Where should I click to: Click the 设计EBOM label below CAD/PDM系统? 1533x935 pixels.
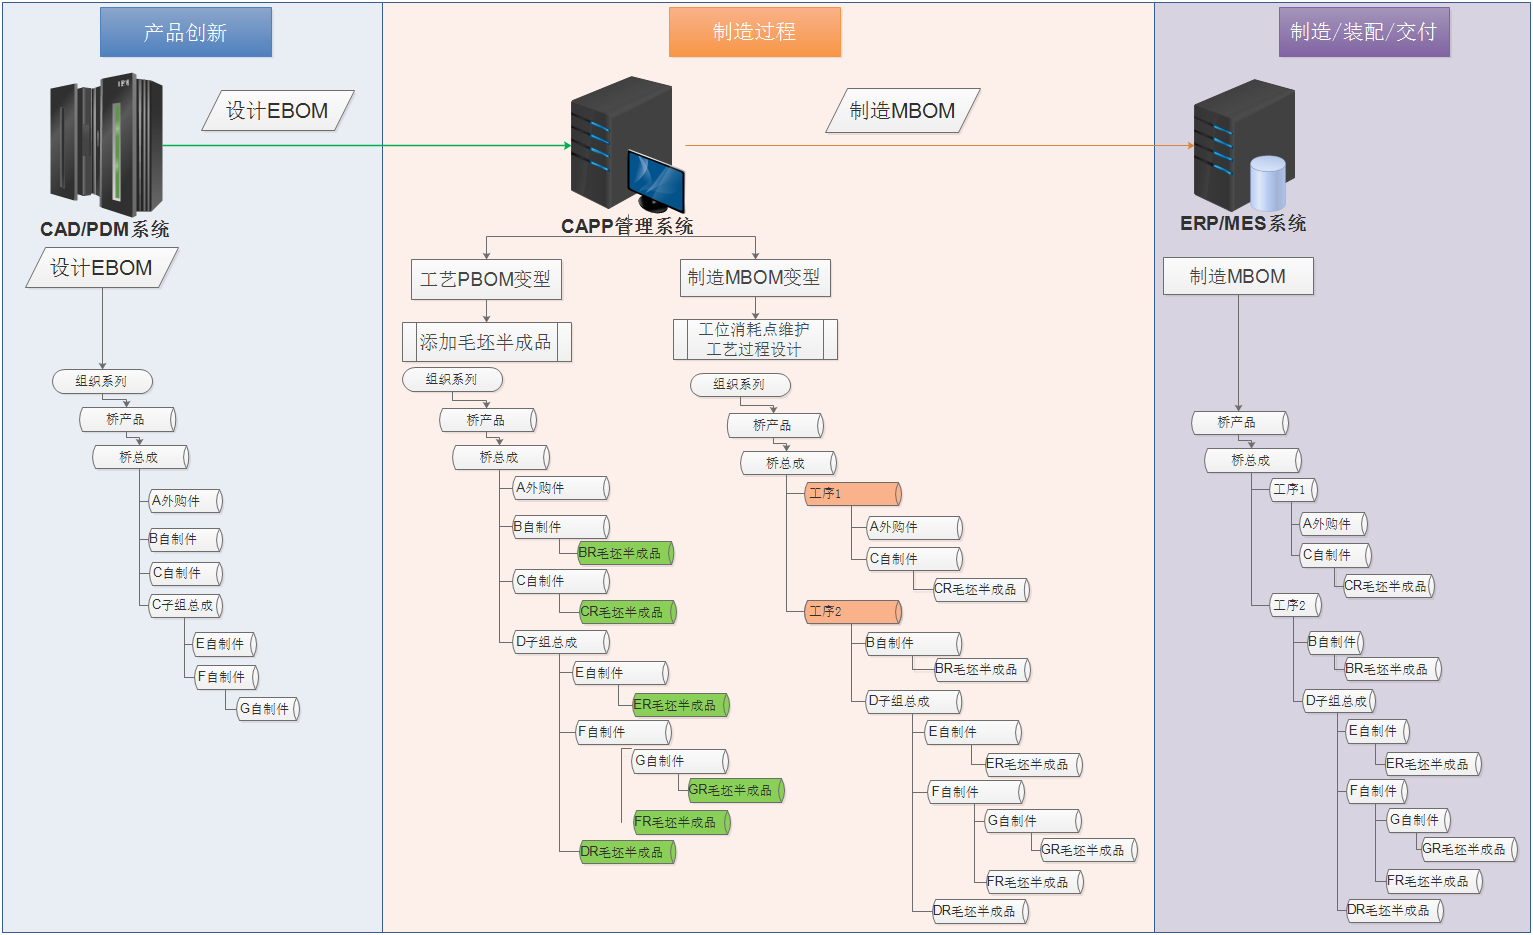[101, 268]
